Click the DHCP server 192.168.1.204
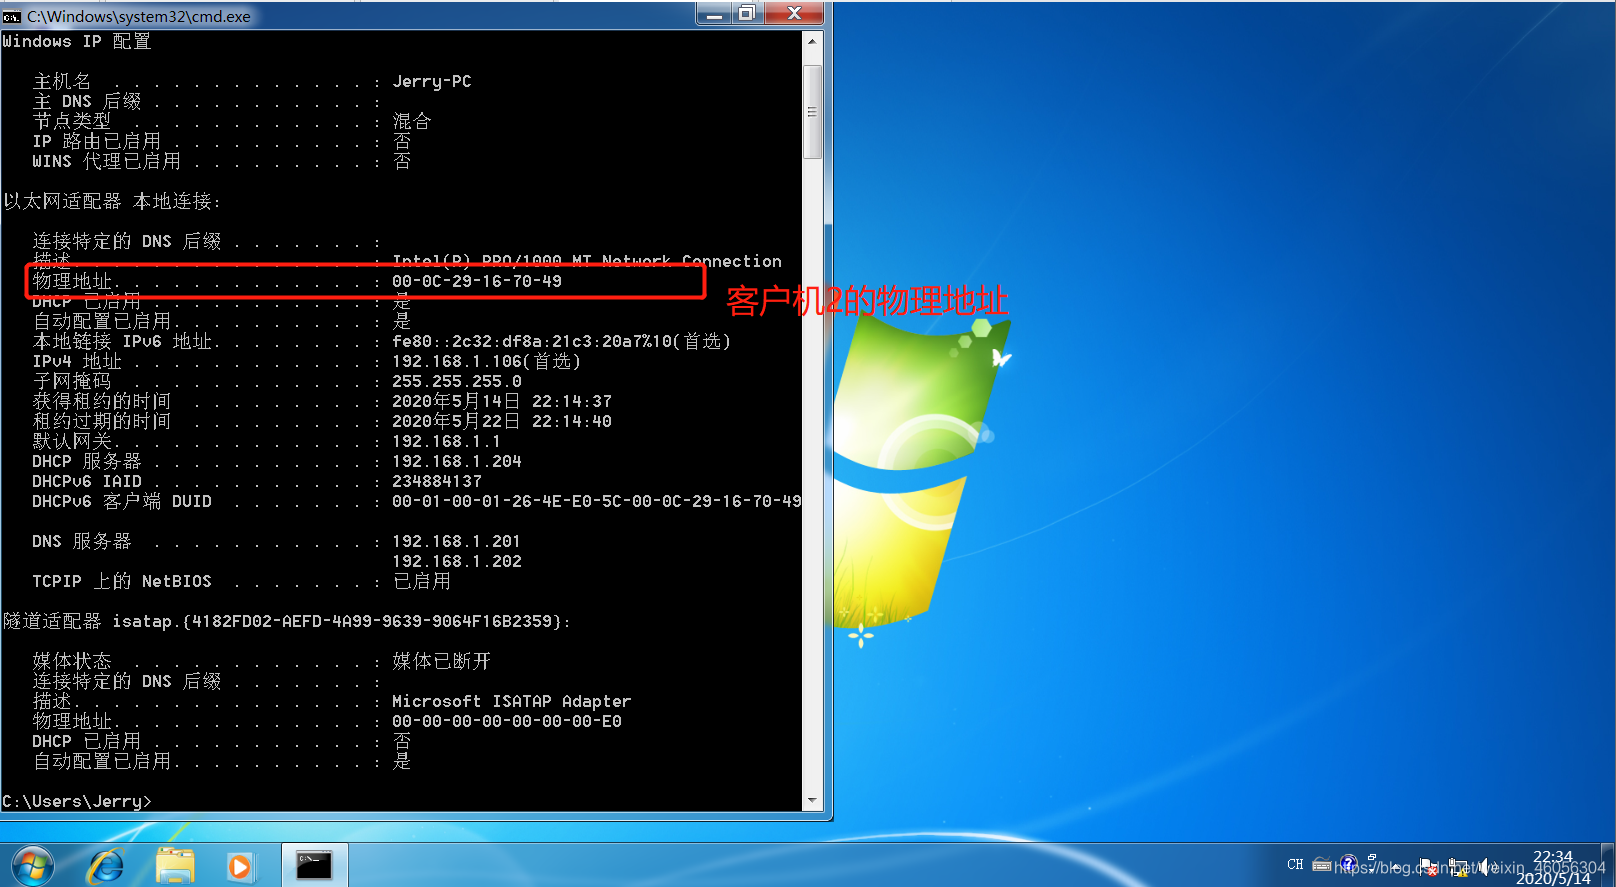1616x887 pixels. coord(457,461)
